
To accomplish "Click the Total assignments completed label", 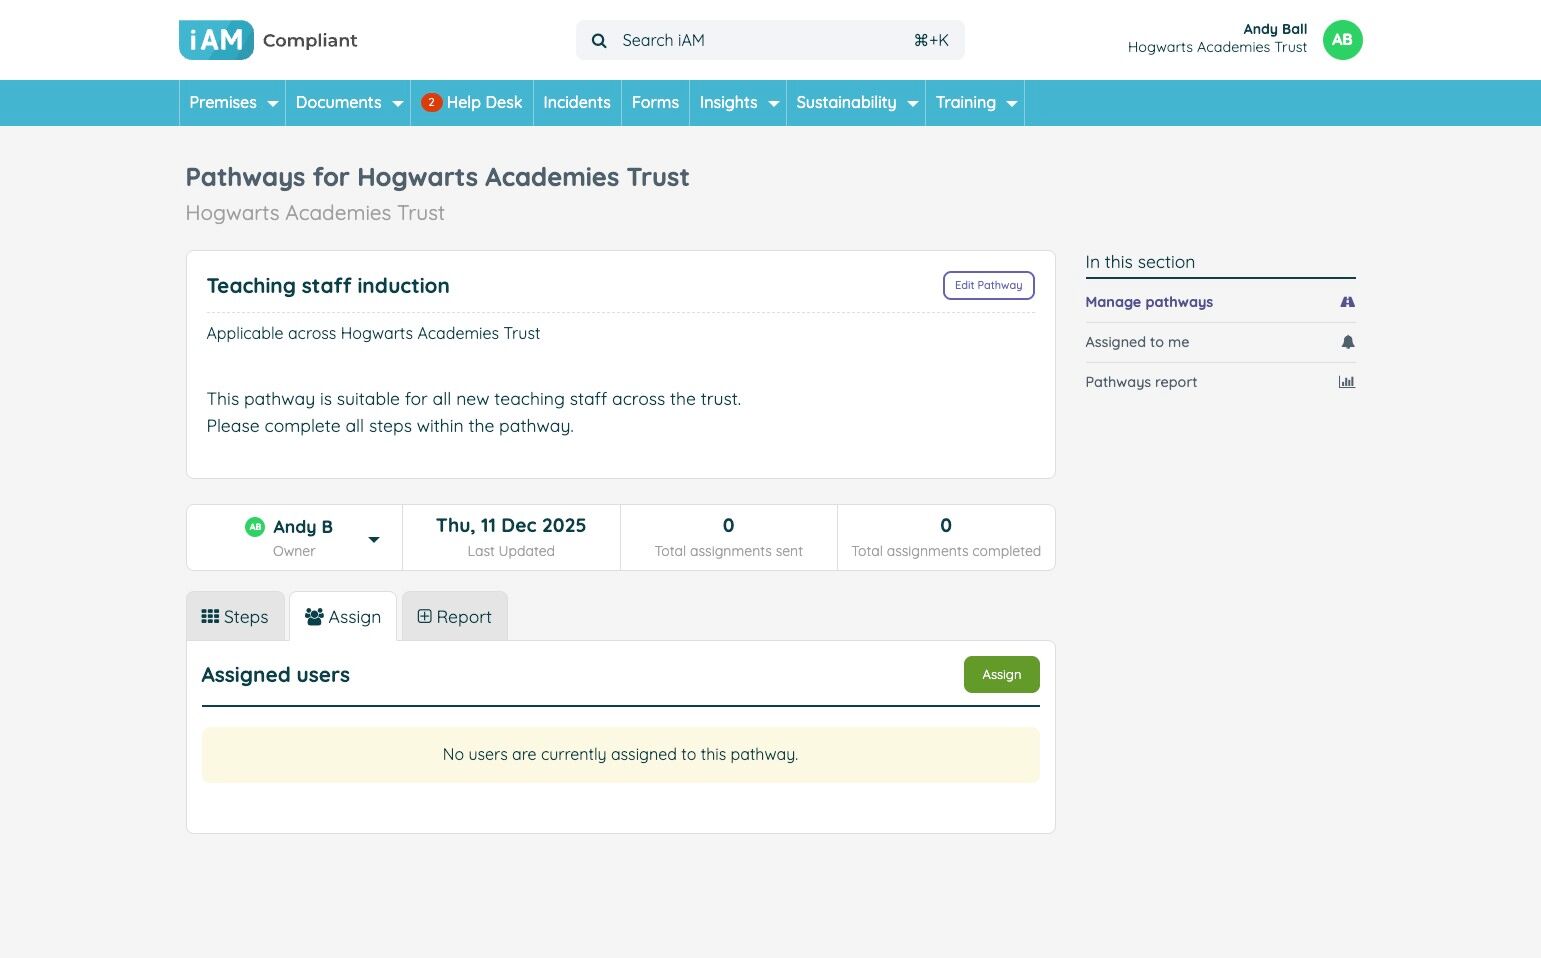I will pyautogui.click(x=946, y=551).
